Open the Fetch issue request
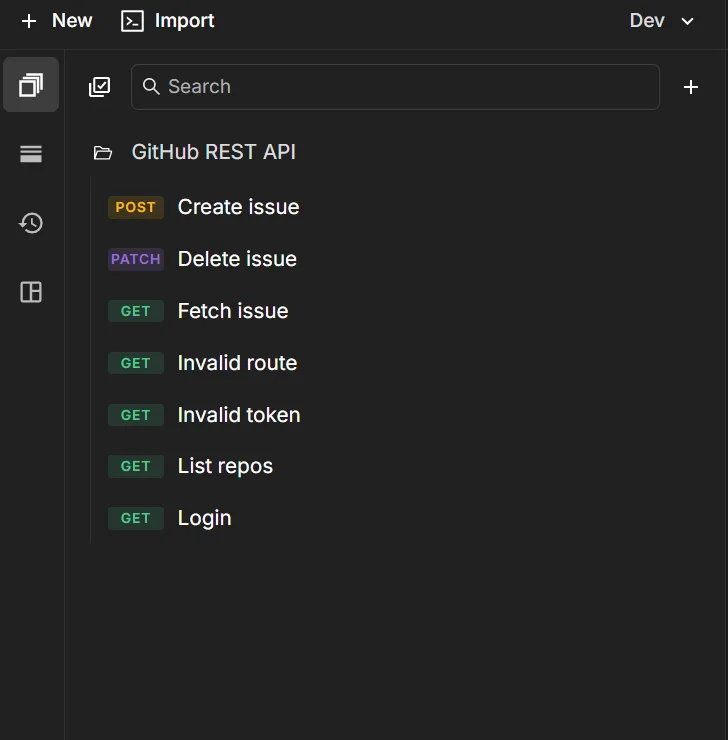The image size is (728, 740). pos(233,311)
